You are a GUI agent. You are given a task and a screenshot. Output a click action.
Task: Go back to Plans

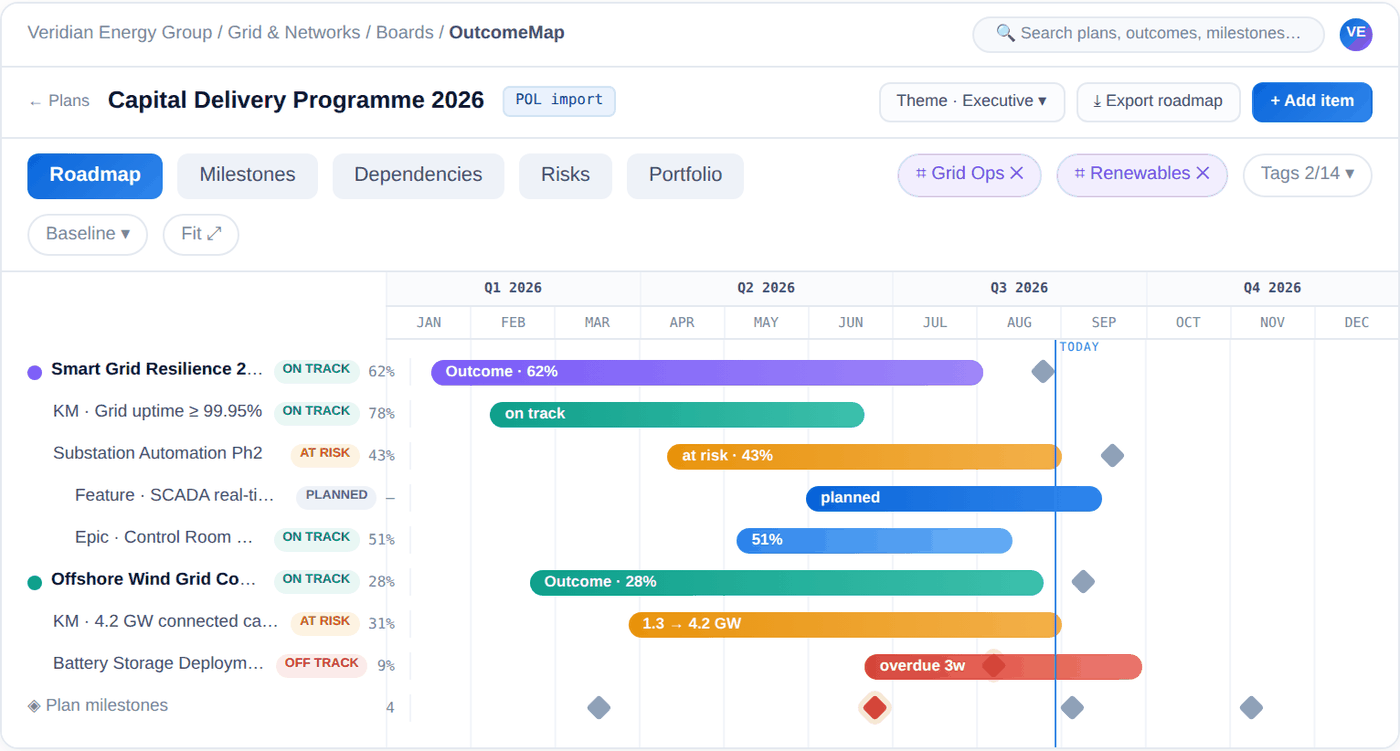[59, 101]
